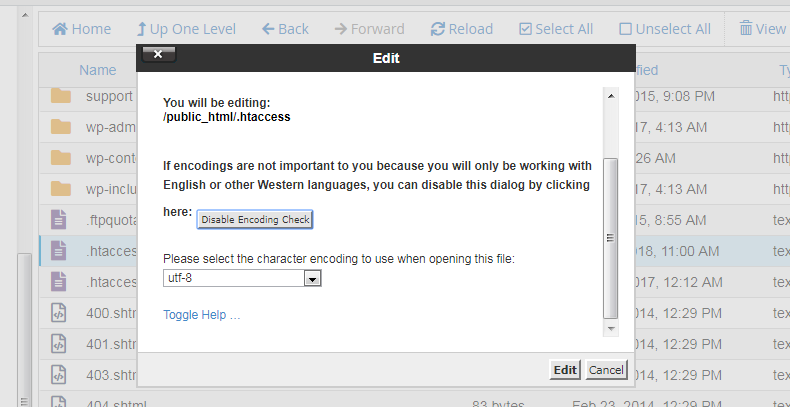Go Up One Level in file manager

click(142, 29)
